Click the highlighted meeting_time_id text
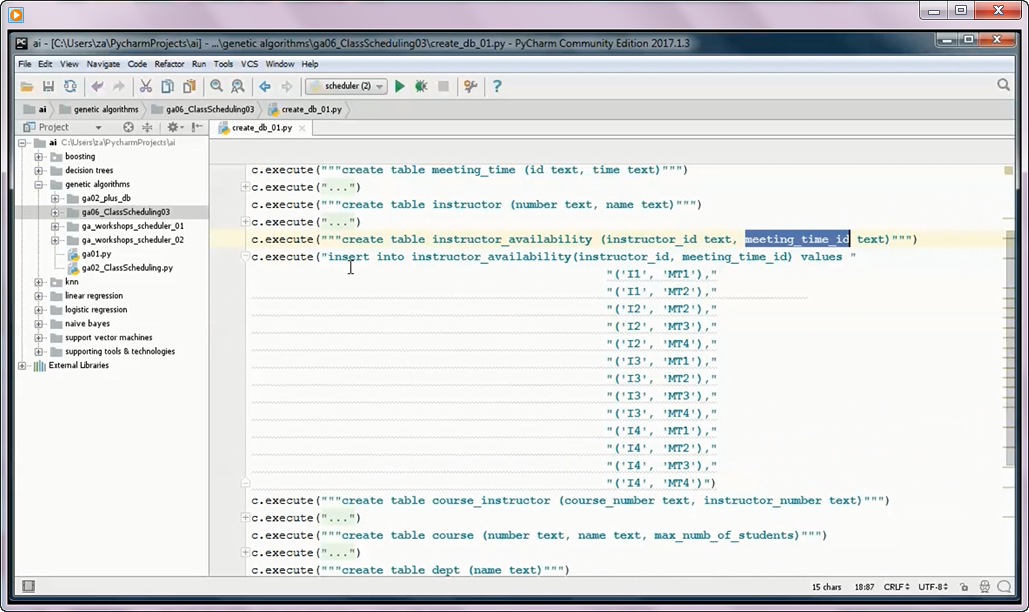The width and height of the screenshot is (1029, 612). coord(797,239)
